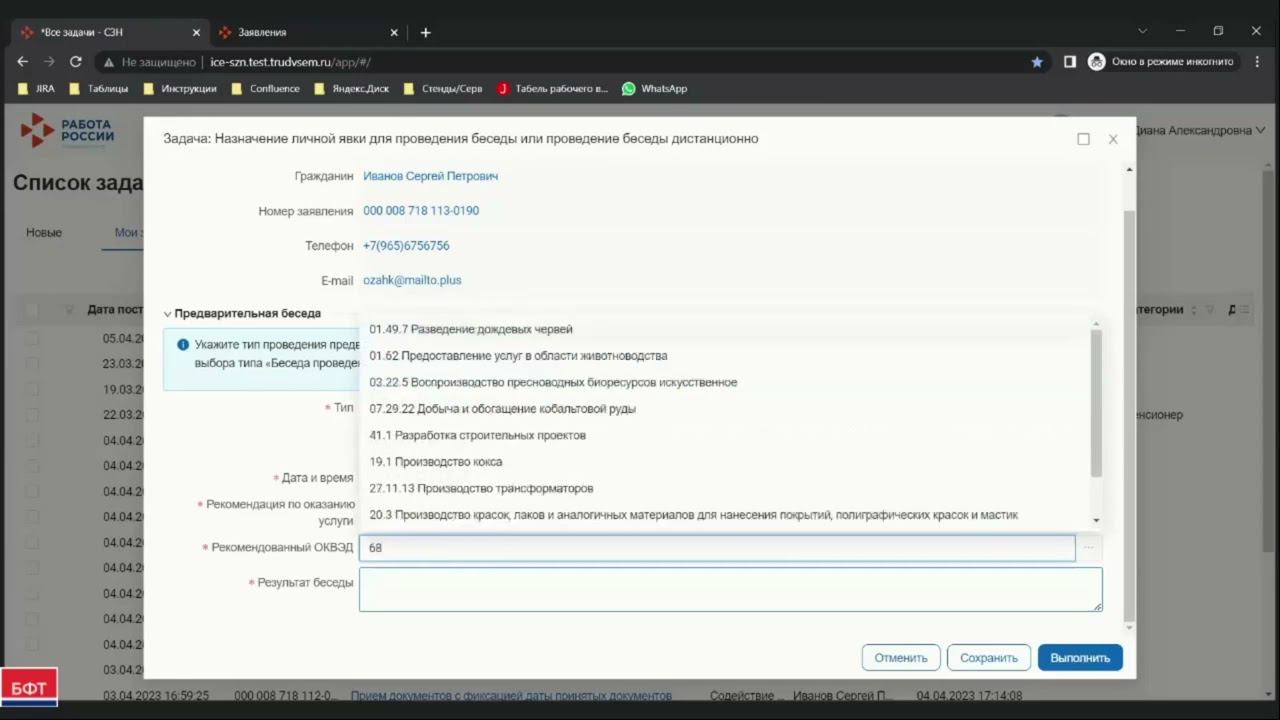Tick the checkbox of the 05.04 task row
The width and height of the screenshot is (1280, 720).
[x=32, y=338]
